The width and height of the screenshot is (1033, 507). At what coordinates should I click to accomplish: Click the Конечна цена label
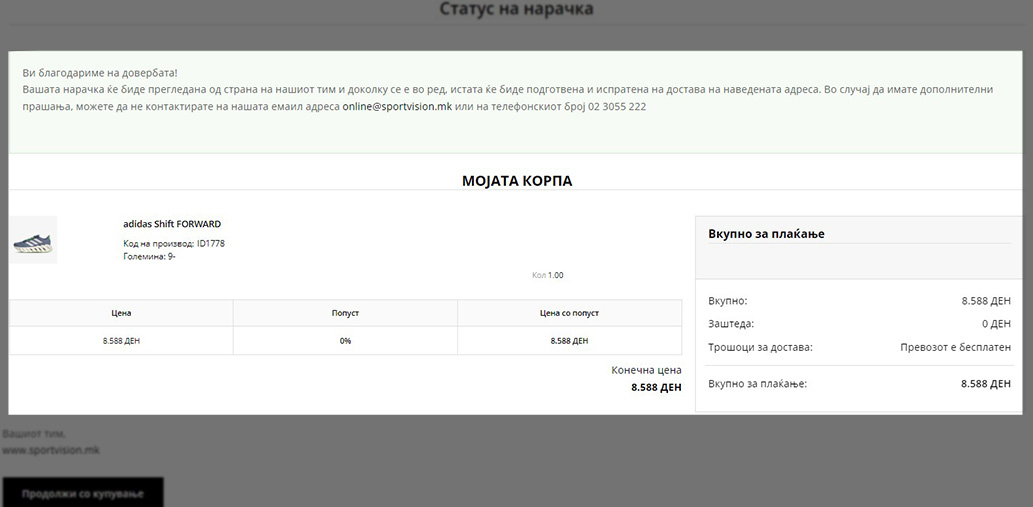pyautogui.click(x=646, y=370)
